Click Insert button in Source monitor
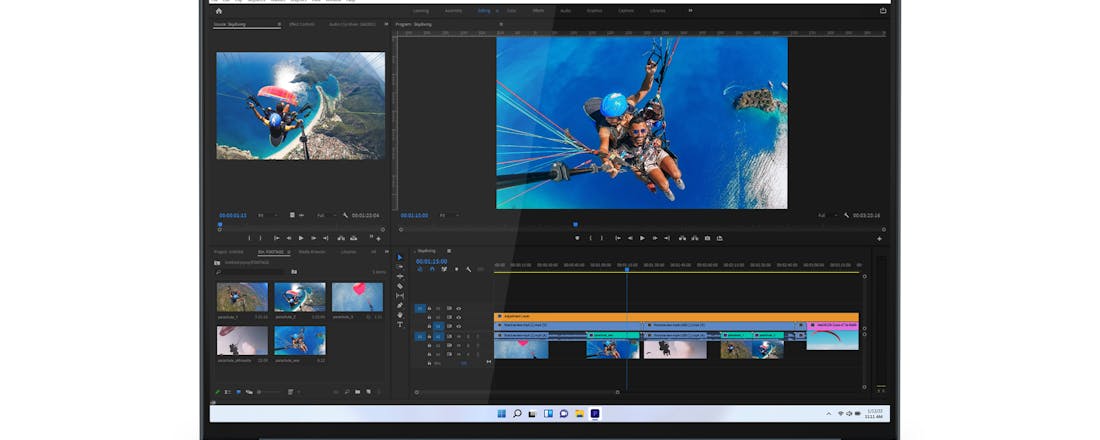 click(341, 238)
